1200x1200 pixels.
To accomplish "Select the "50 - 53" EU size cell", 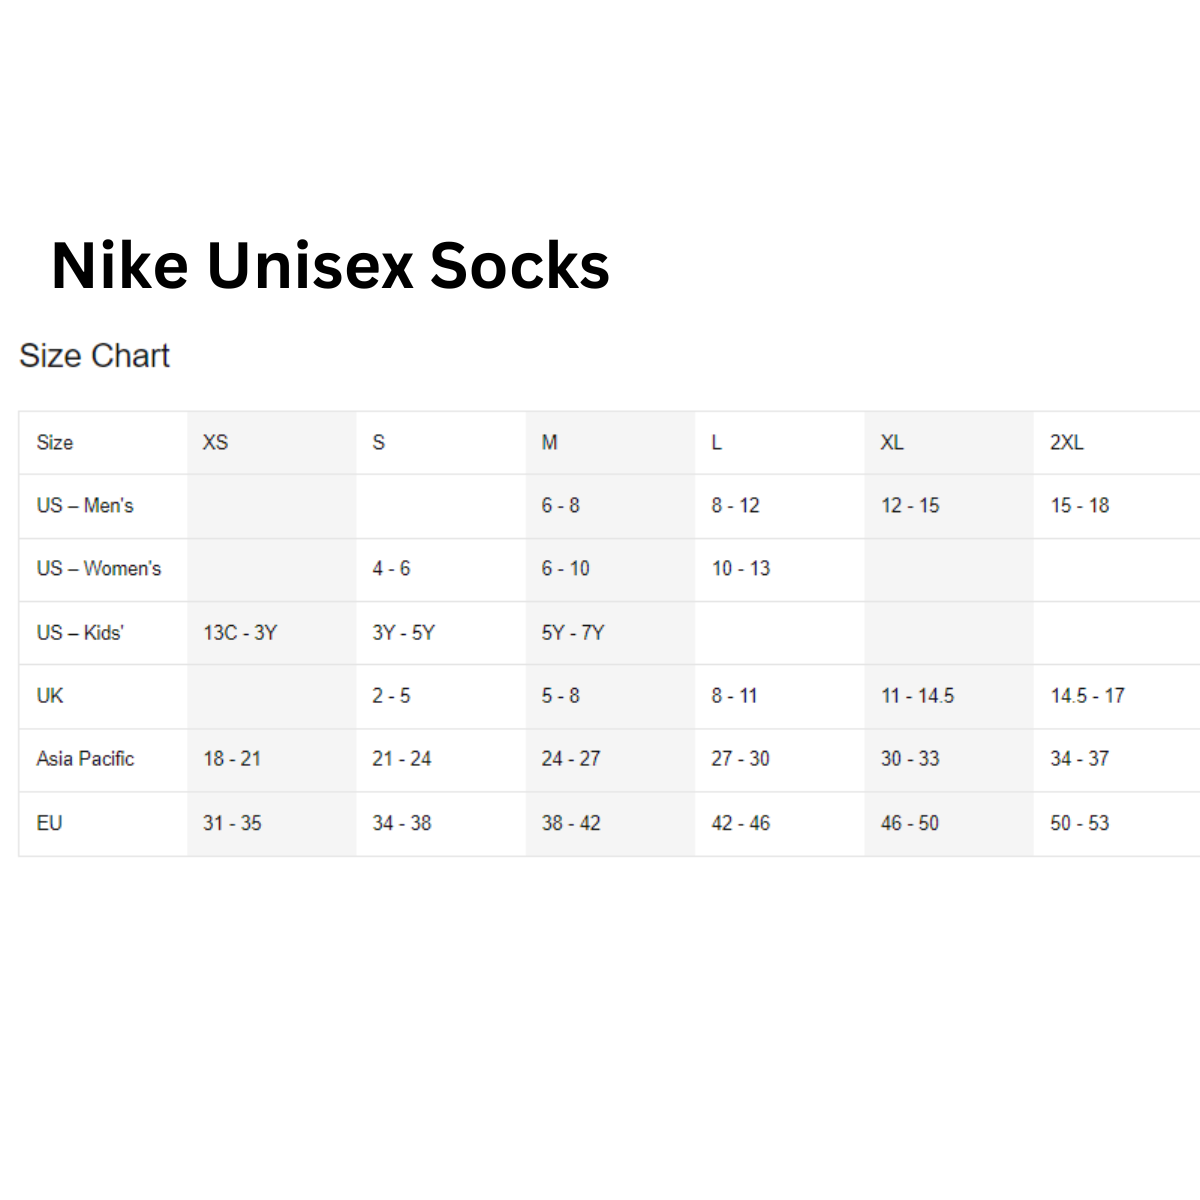I will pyautogui.click(x=1080, y=823).
